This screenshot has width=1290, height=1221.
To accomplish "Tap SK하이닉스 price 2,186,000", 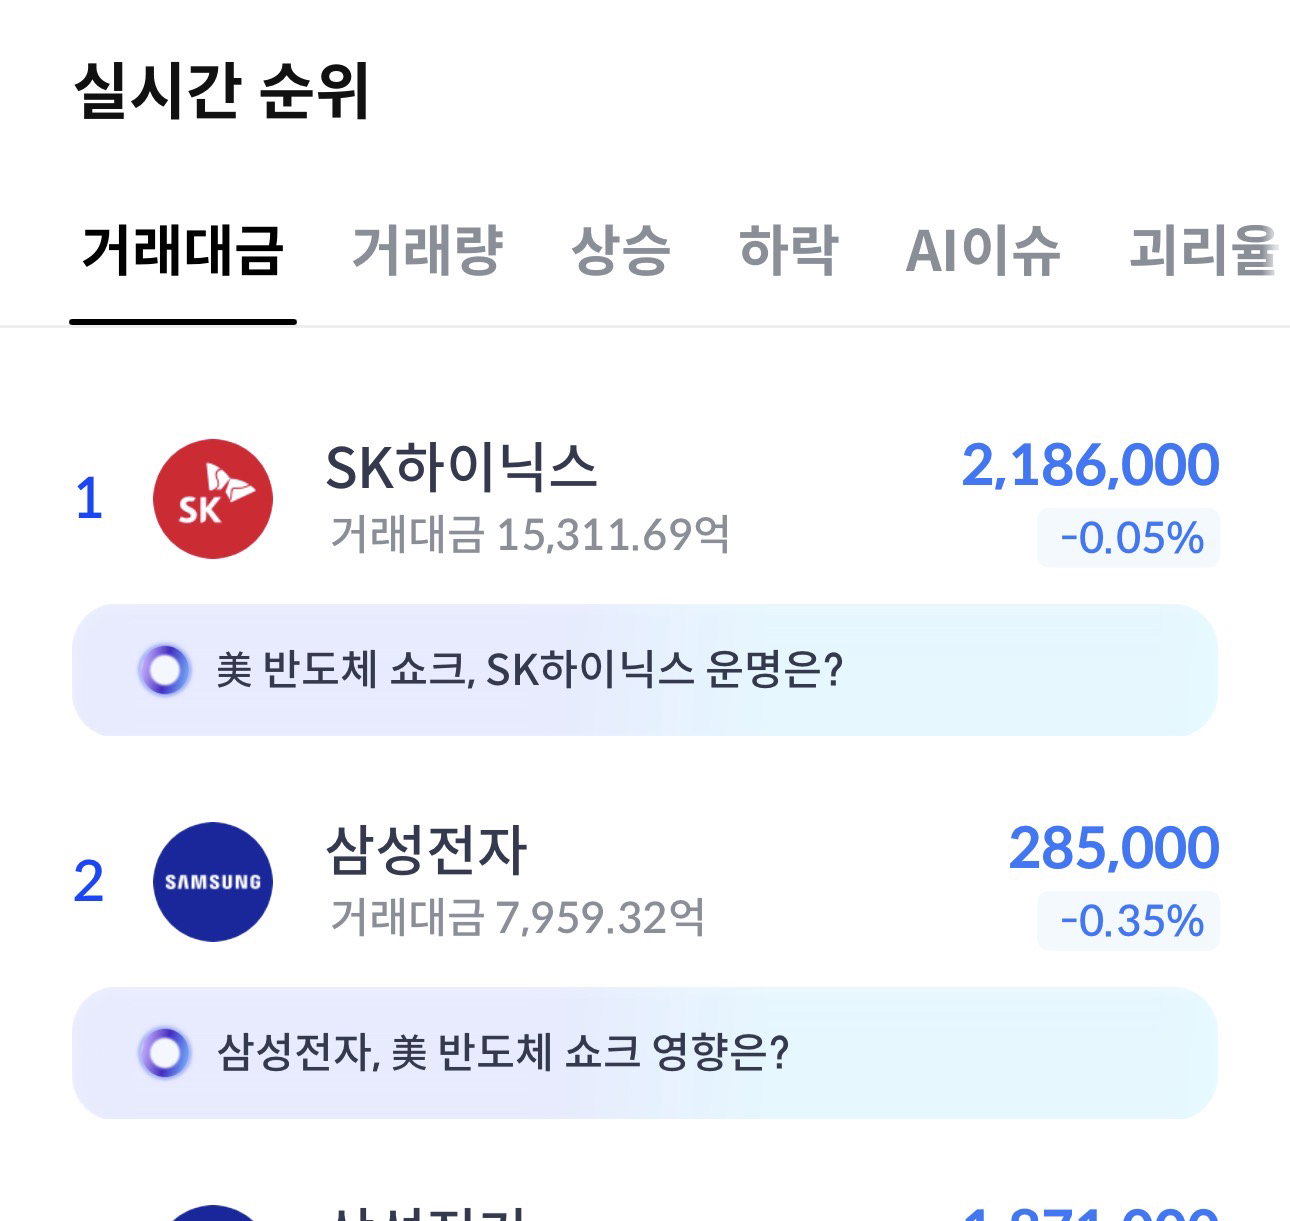I will tap(1091, 465).
